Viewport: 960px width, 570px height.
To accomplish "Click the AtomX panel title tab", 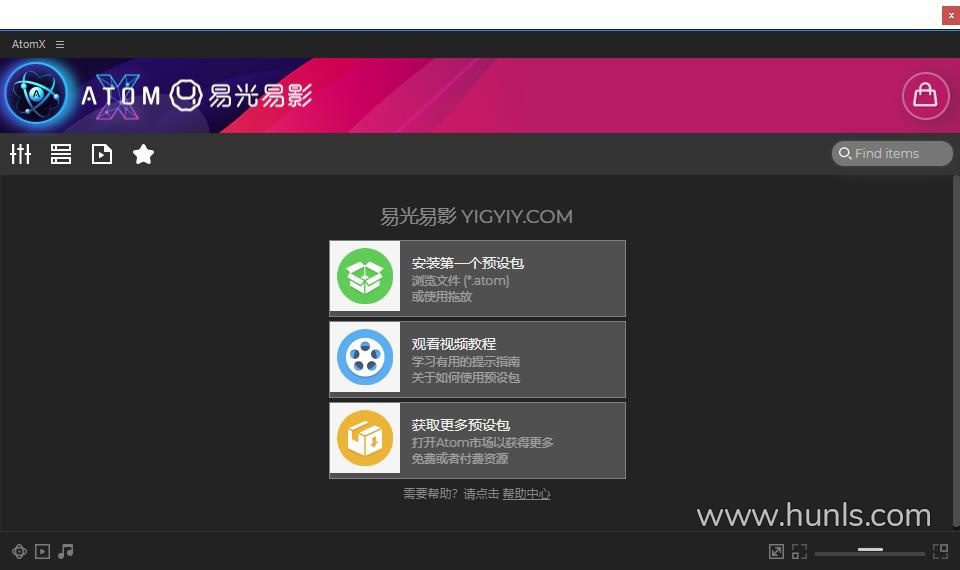I will [x=28, y=44].
